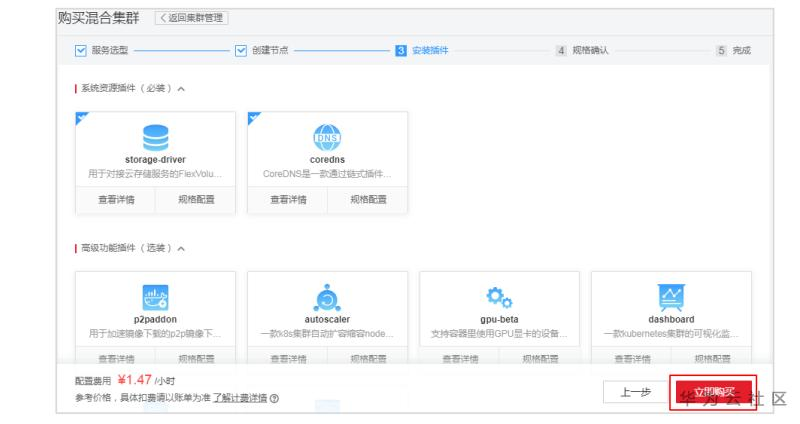Click the 上一步 button

tap(636, 392)
